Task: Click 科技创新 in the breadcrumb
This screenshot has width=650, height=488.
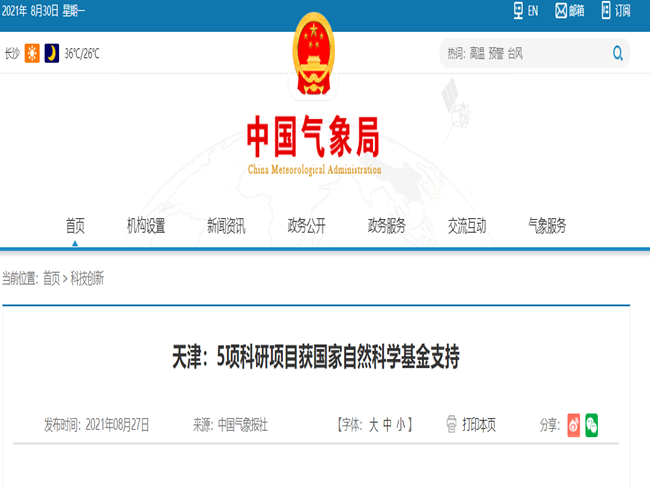Action: tap(87, 278)
